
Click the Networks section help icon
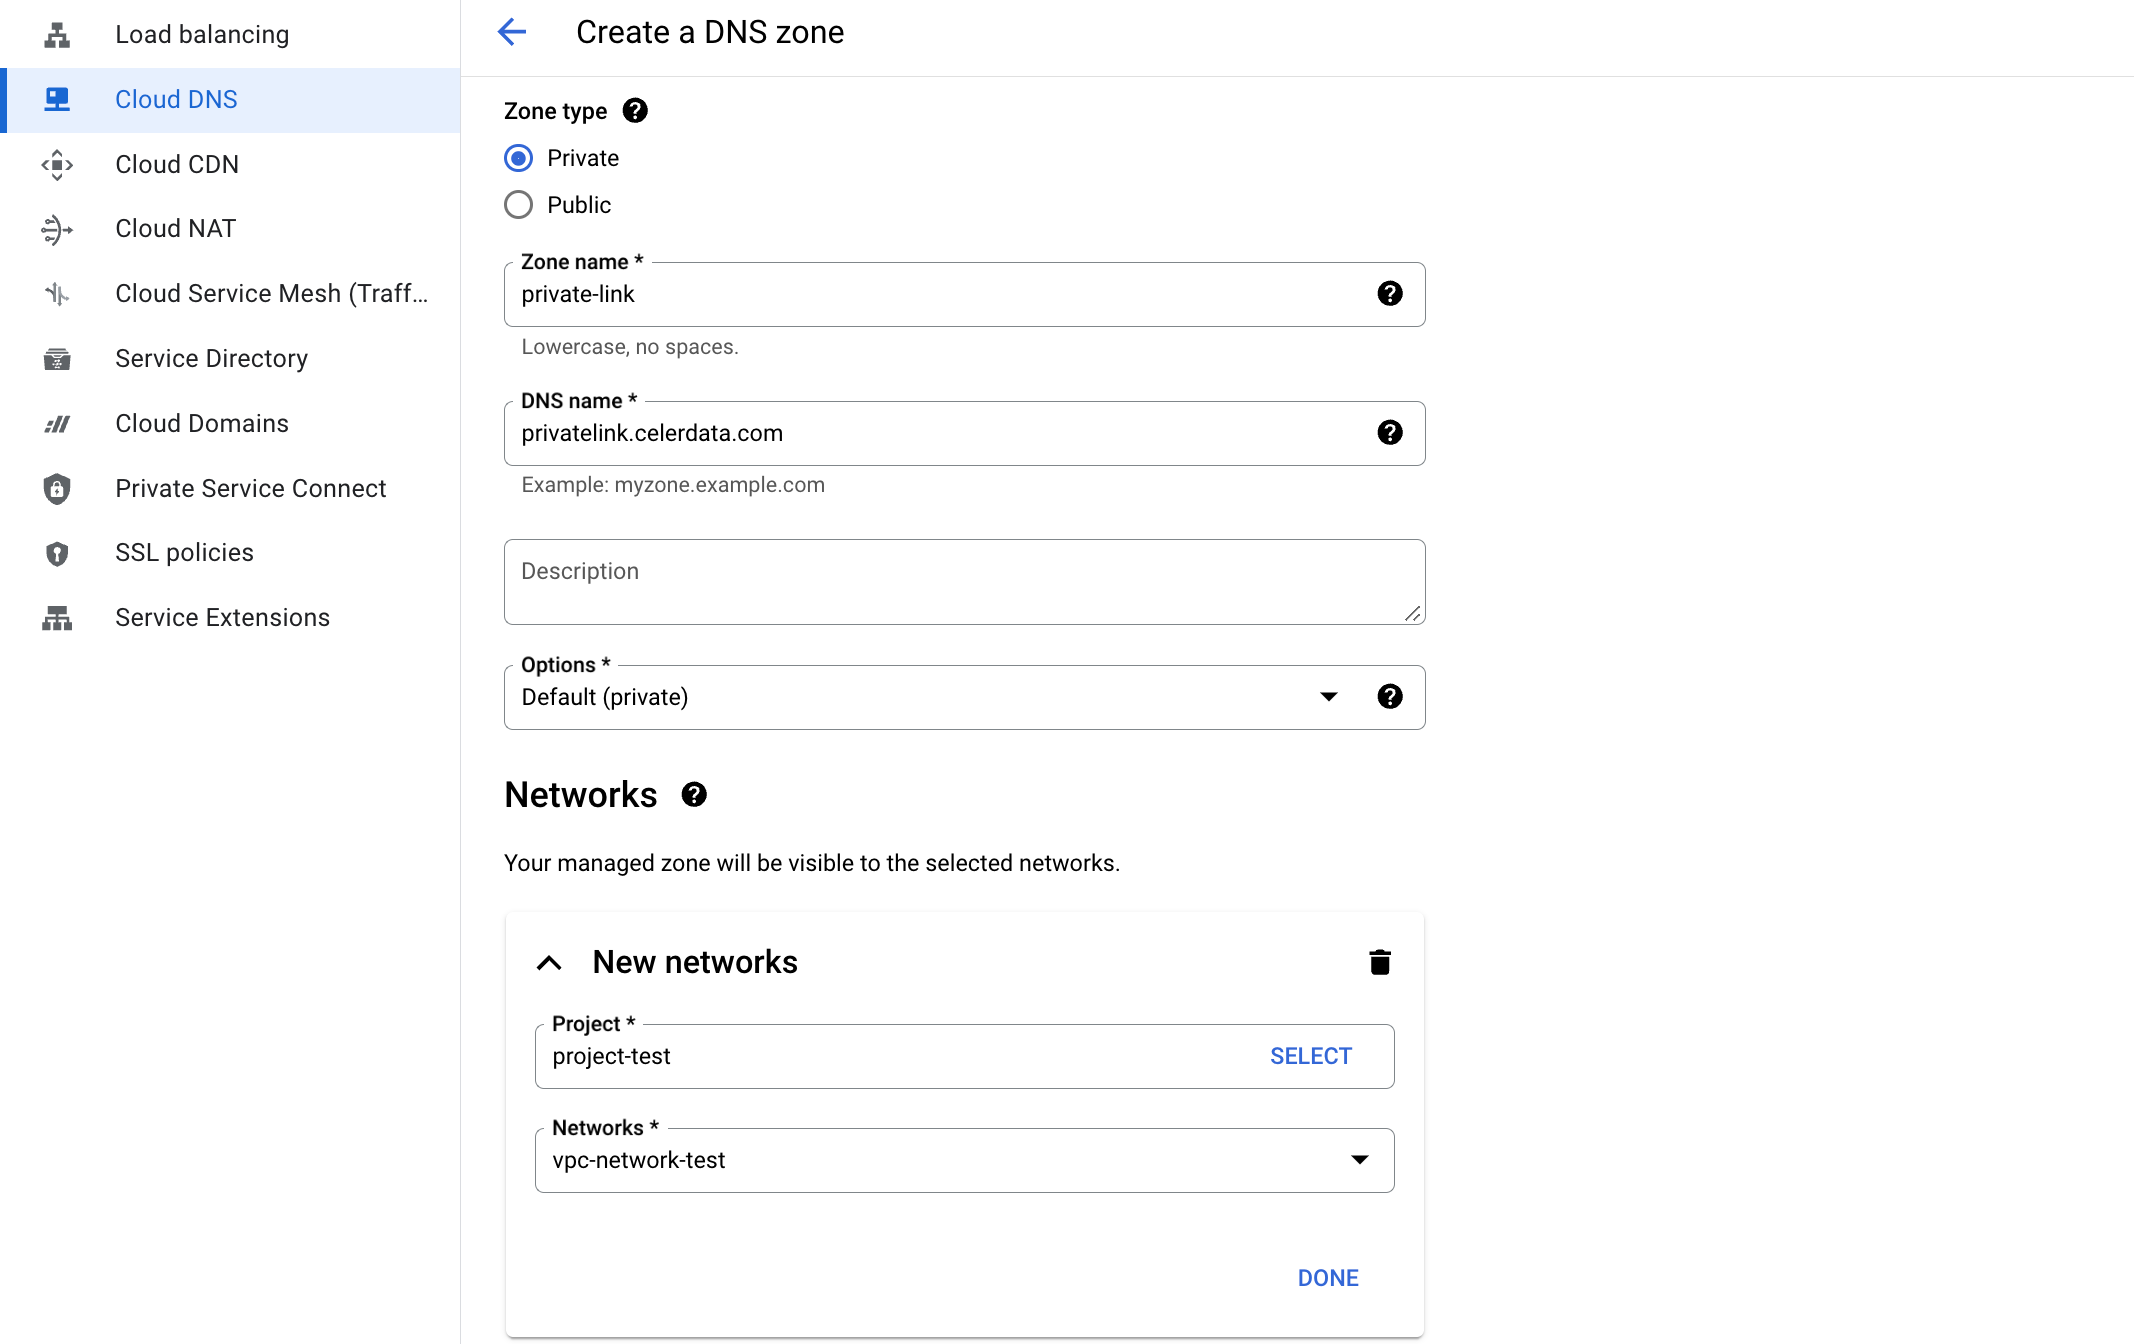point(694,794)
